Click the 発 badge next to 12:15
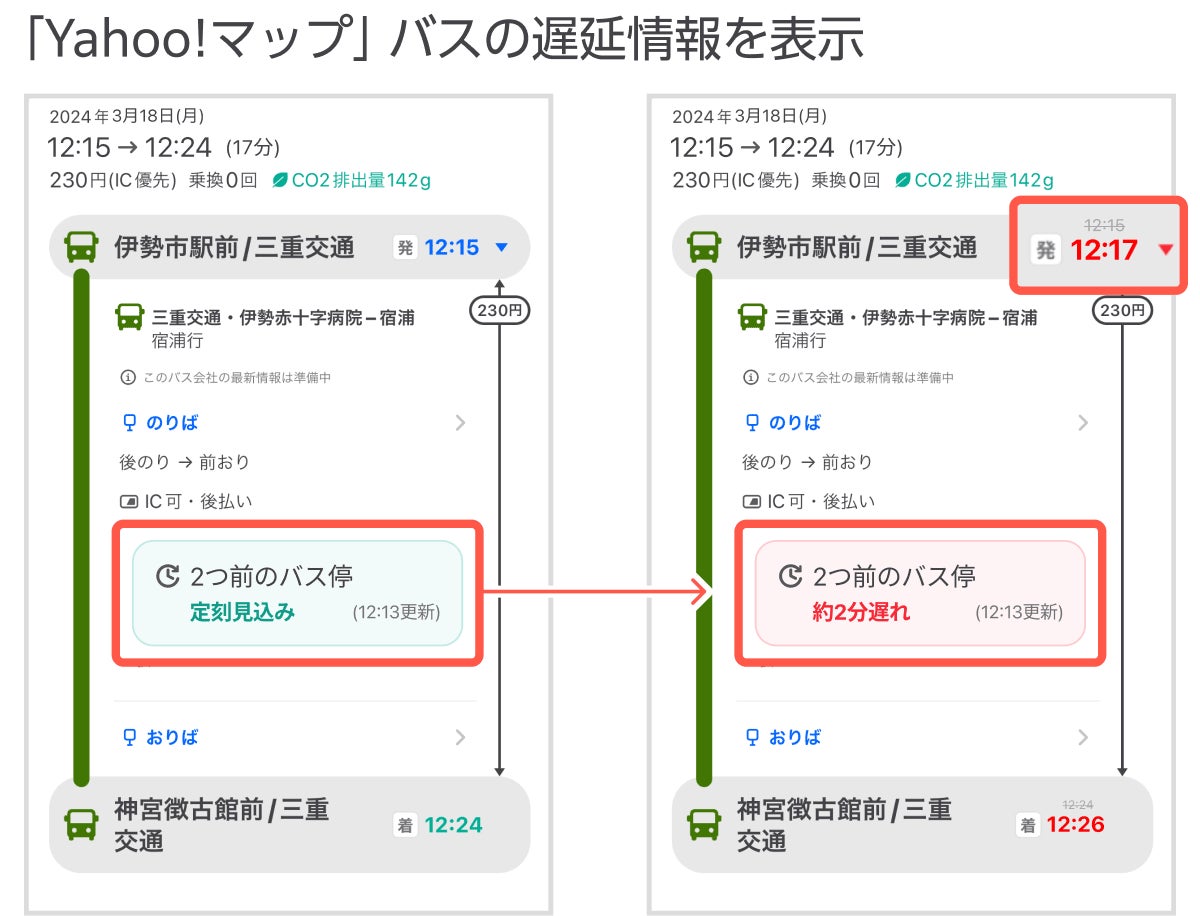Screen dimensions: 1200x916 click(405, 248)
